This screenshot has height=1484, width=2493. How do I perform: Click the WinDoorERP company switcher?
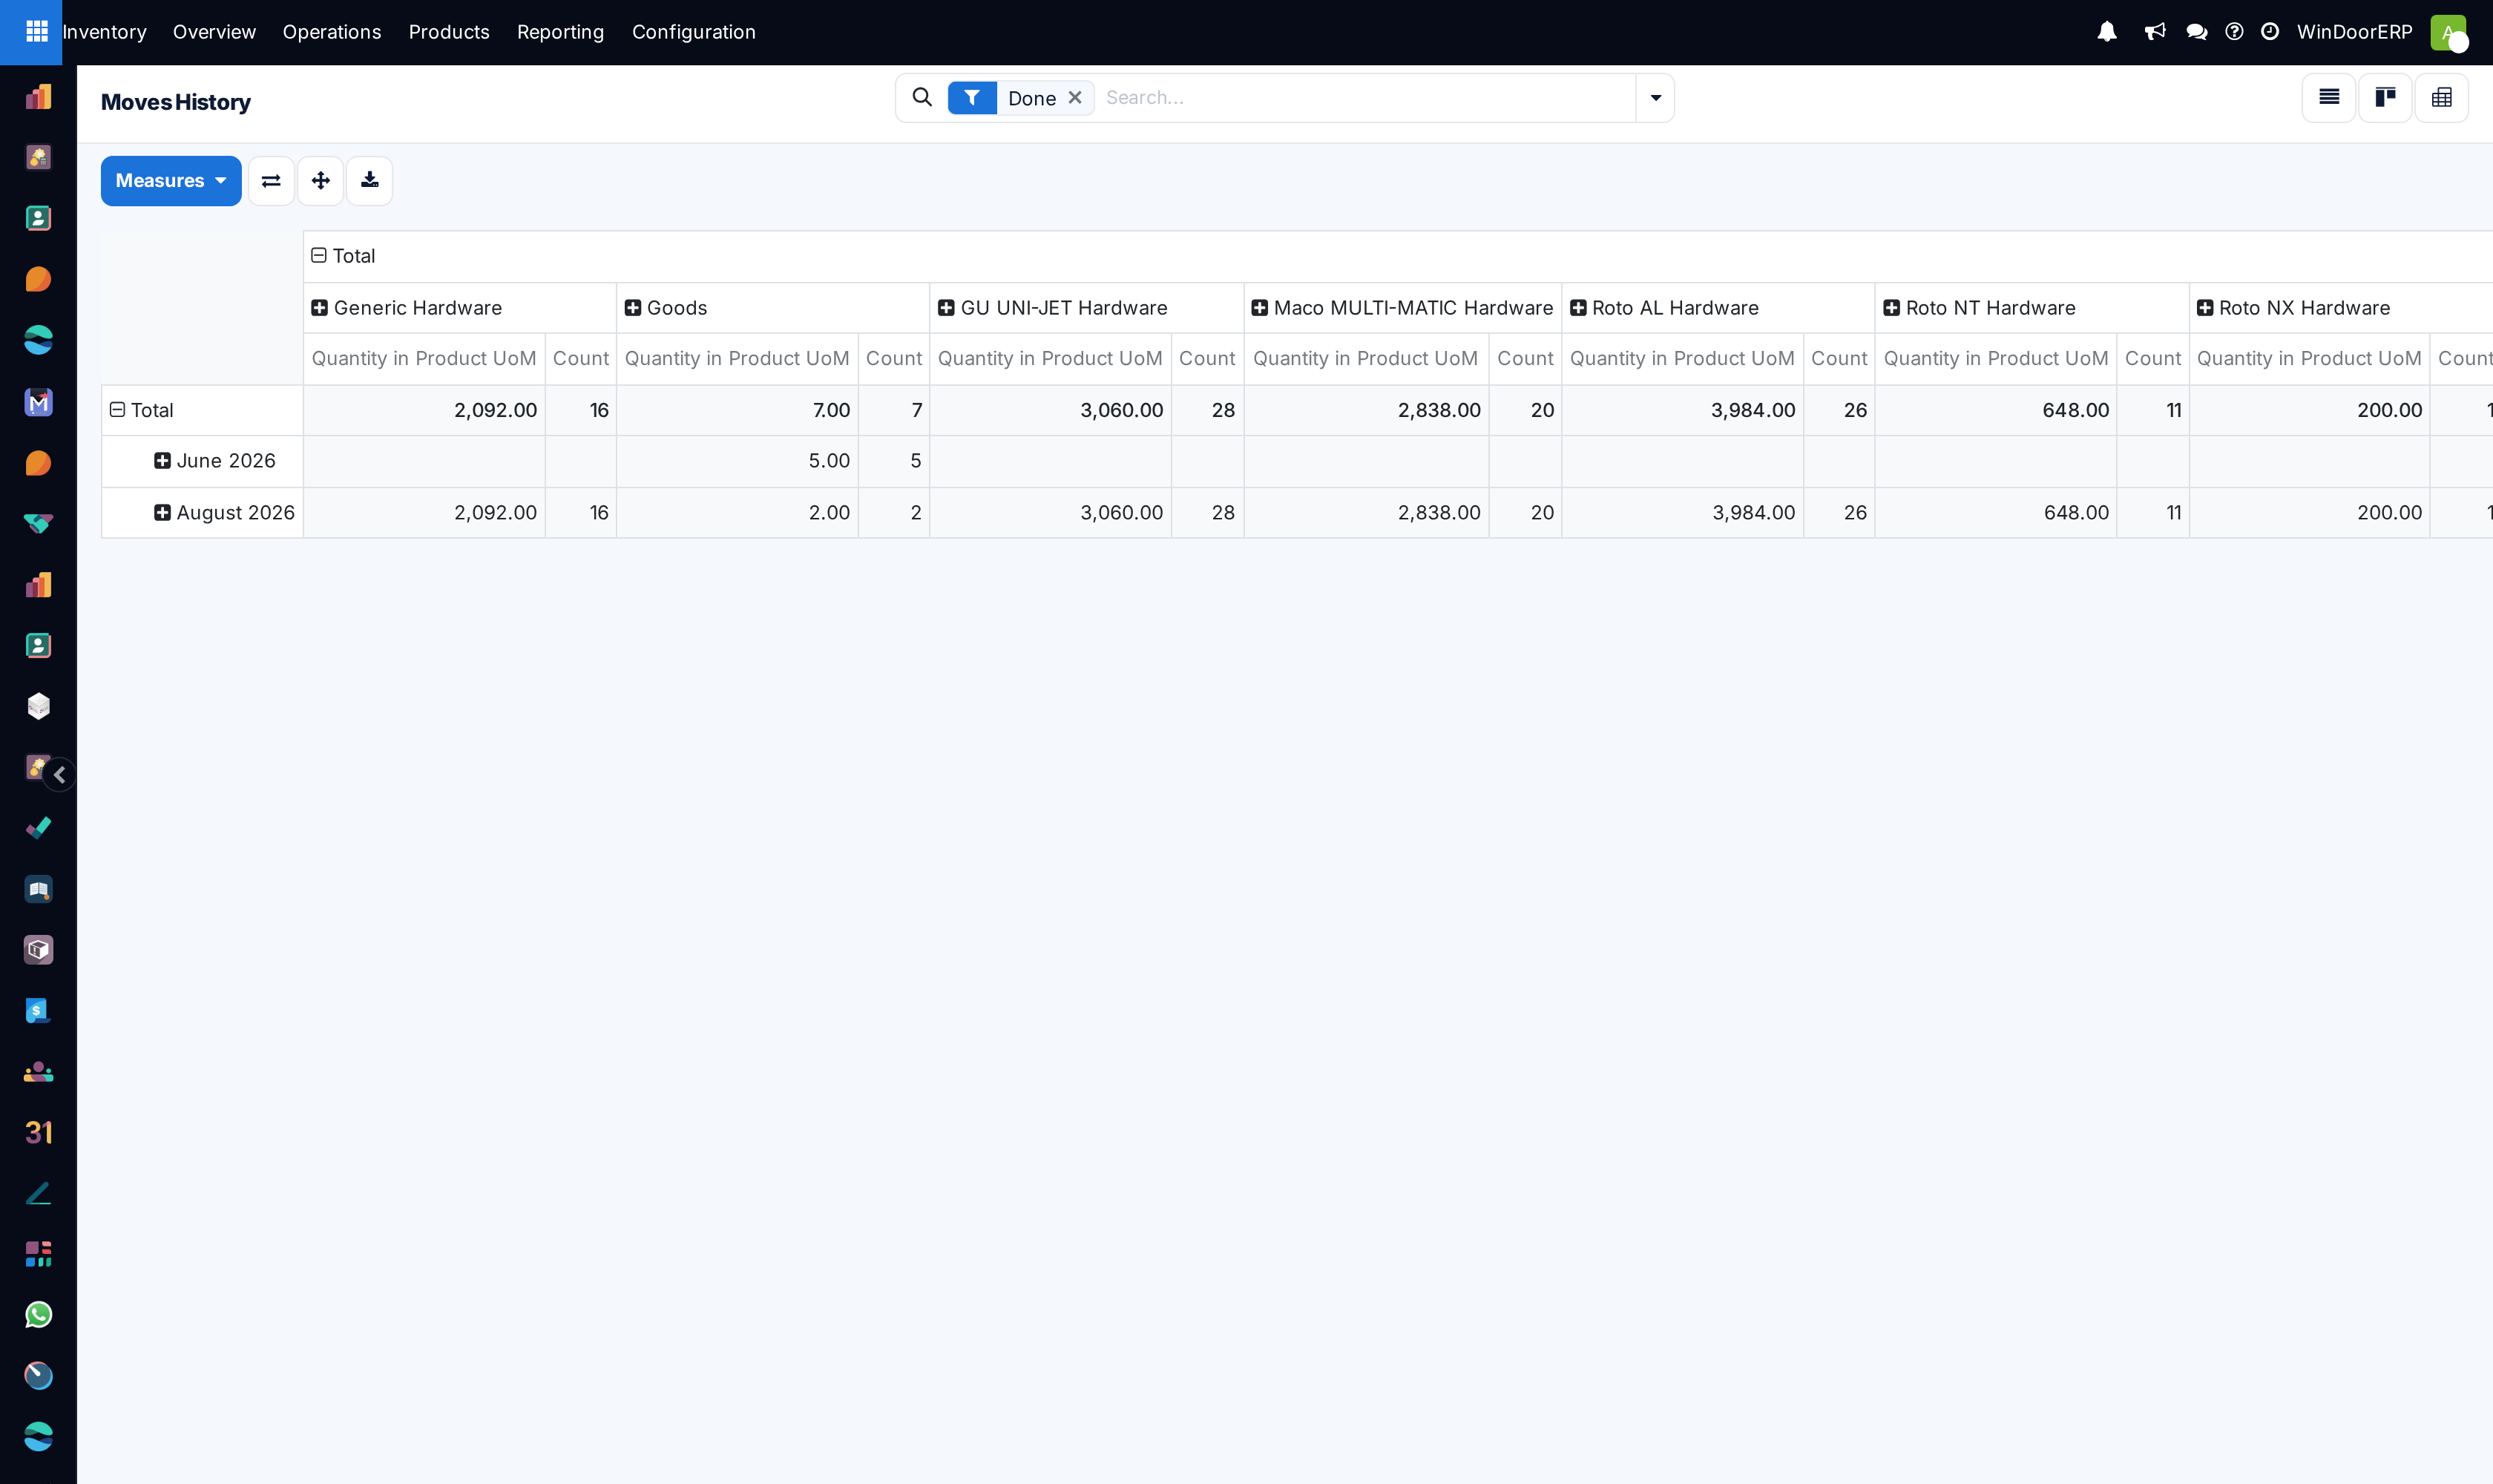(x=2354, y=32)
